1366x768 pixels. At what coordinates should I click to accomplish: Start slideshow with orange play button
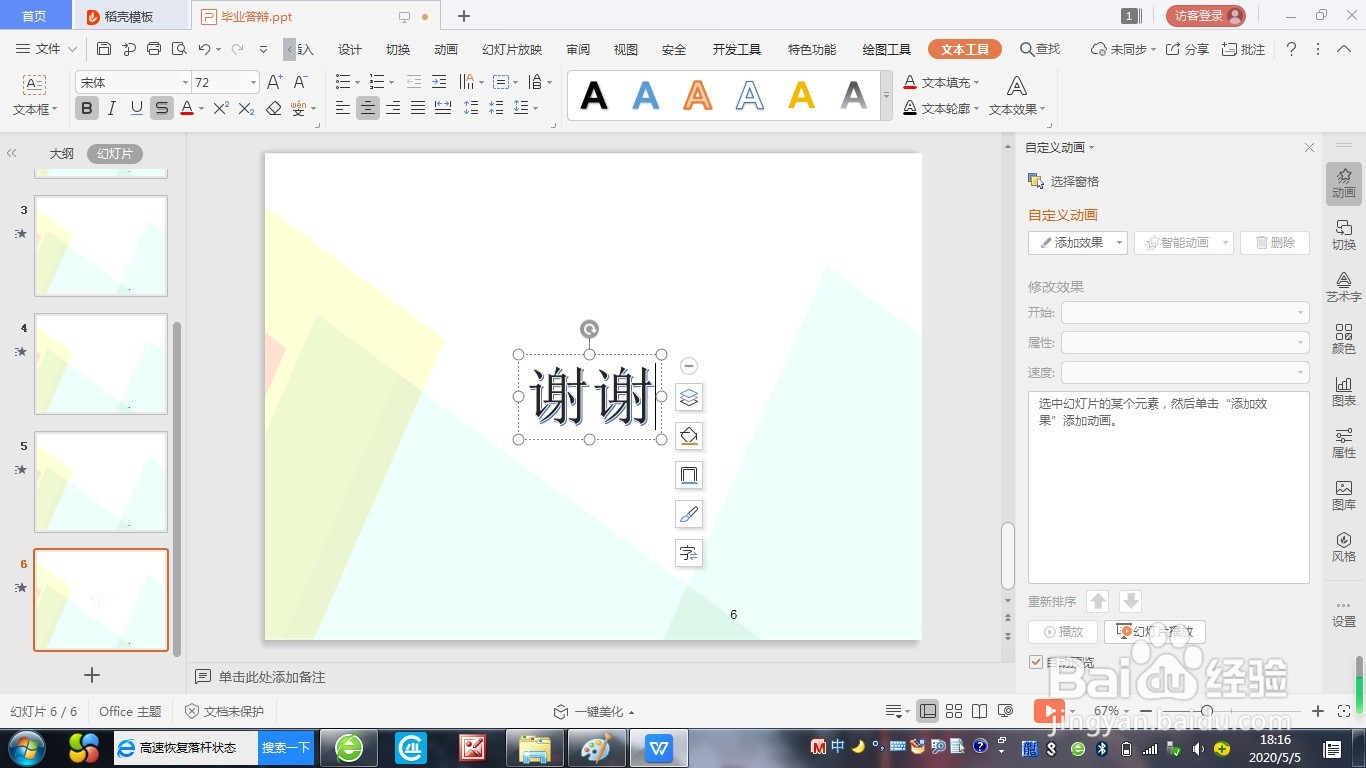[x=1049, y=711]
